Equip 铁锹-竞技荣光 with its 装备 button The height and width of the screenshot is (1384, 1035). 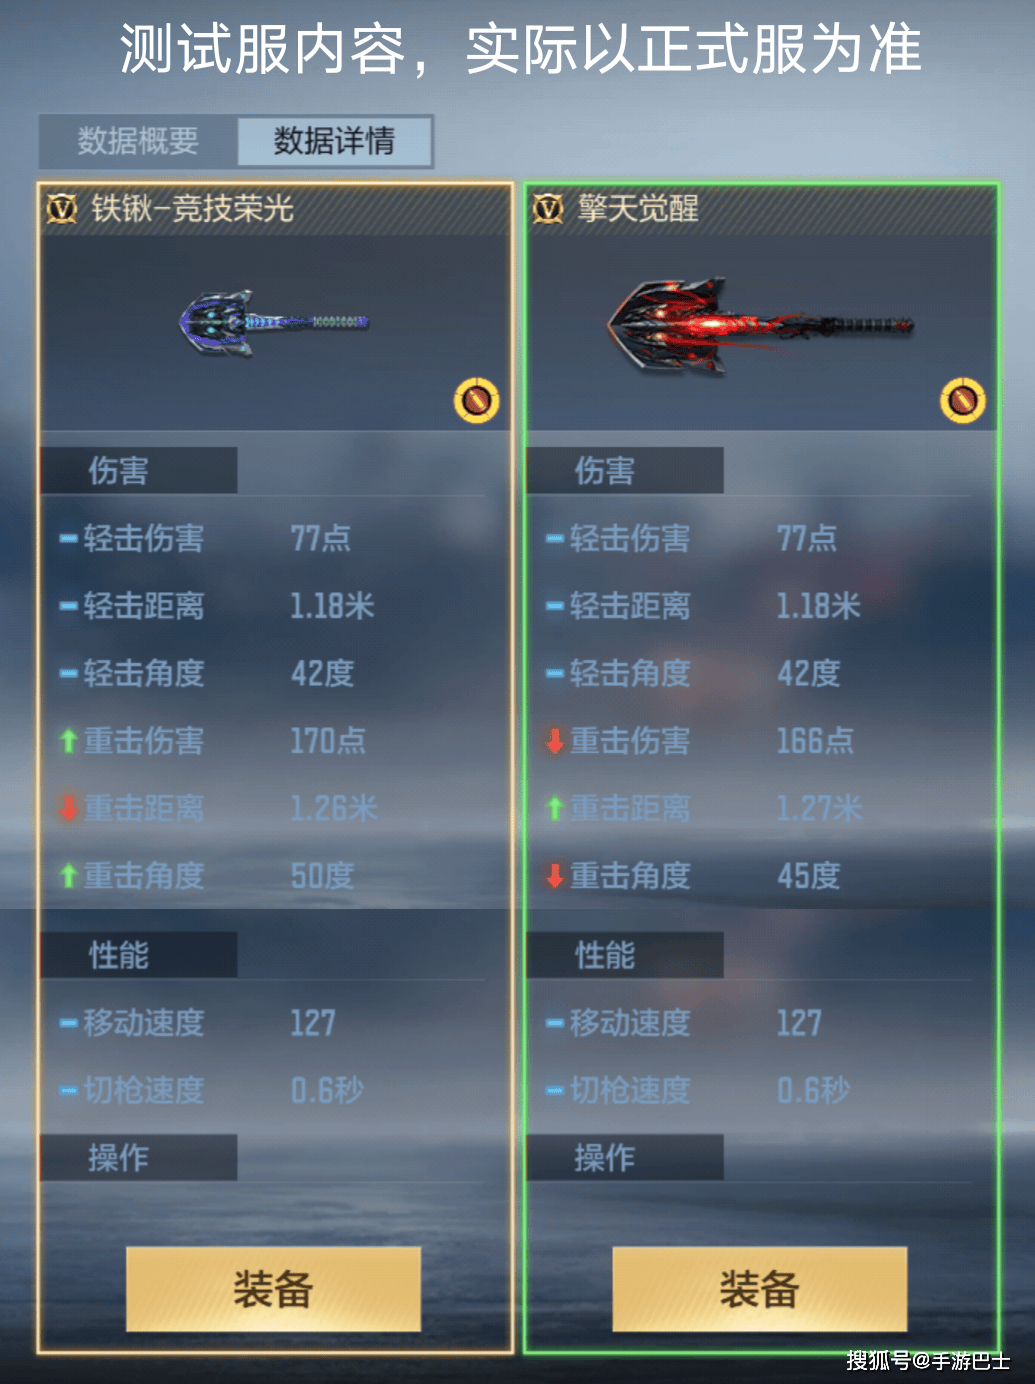click(x=273, y=1289)
